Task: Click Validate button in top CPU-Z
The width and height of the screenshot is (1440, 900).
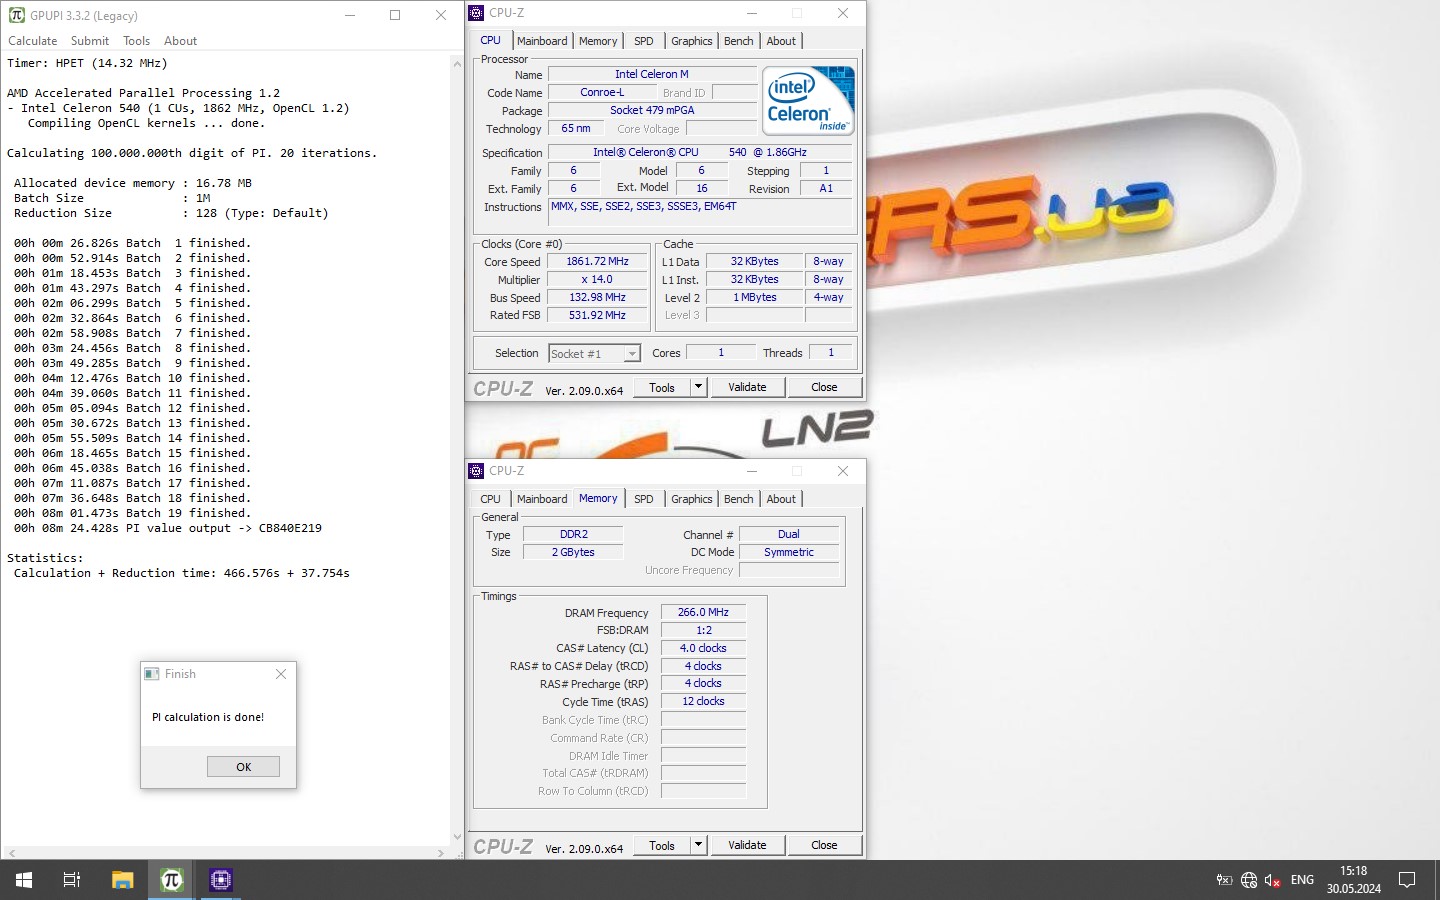Action: point(747,387)
